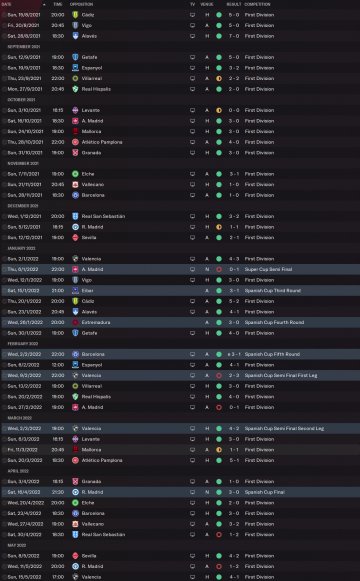Click the R. Madrid crest on the Spanish Cup Final row
The width and height of the screenshot is (360, 581).
75,492
